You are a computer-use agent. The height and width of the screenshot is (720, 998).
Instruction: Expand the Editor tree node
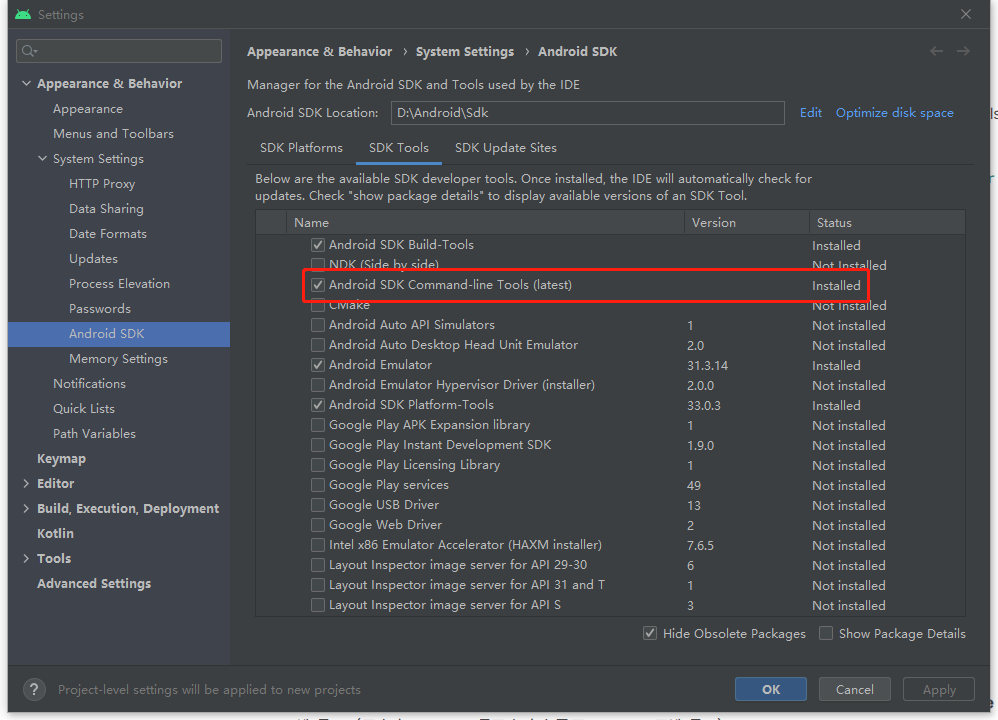click(26, 484)
